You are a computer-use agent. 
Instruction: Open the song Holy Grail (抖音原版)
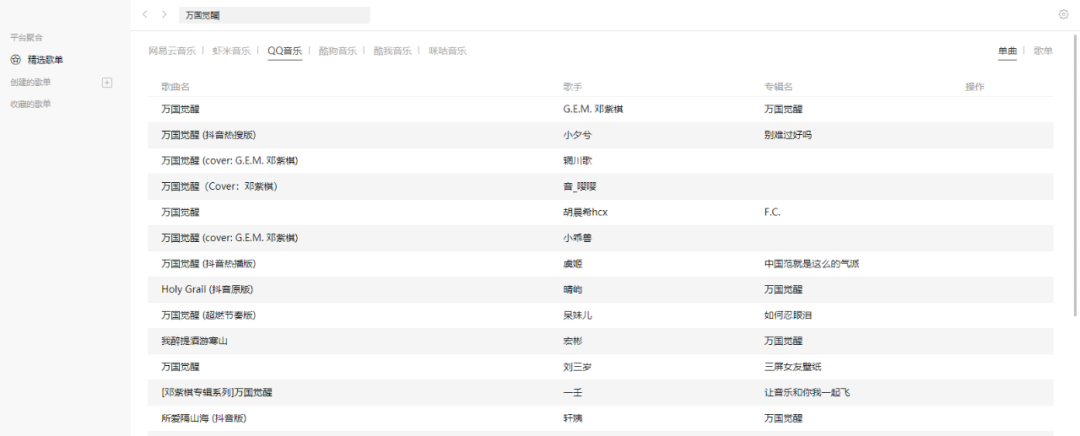206,289
